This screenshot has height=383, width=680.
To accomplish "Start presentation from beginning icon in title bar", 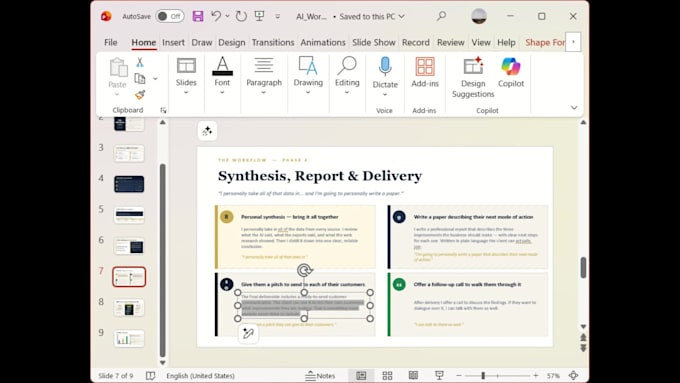I will (259, 16).
